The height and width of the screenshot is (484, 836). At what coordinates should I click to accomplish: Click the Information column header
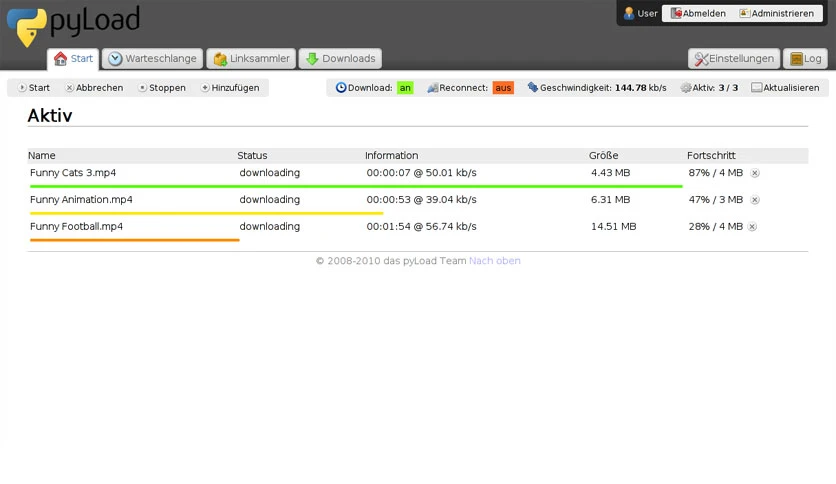point(391,156)
